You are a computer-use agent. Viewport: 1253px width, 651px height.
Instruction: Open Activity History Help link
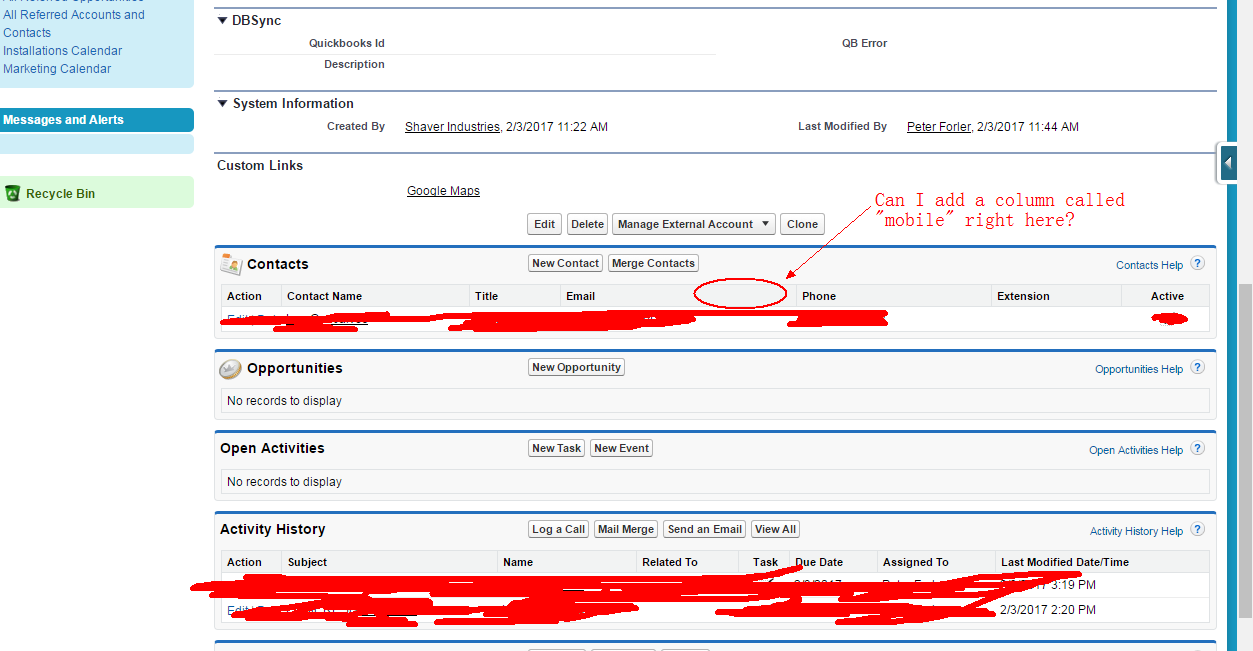(x=1136, y=531)
